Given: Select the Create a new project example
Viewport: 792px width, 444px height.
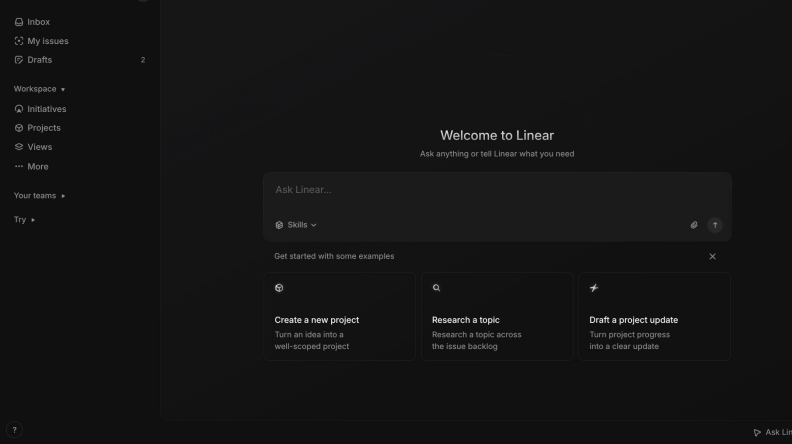Looking at the screenshot, I should coord(339,317).
